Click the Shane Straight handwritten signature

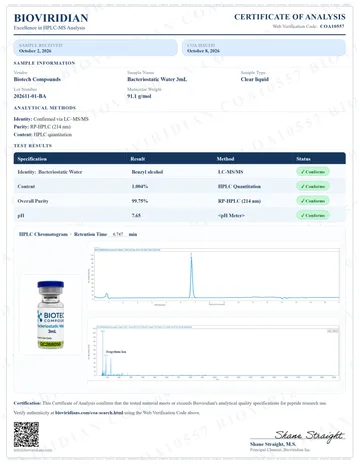tap(309, 435)
